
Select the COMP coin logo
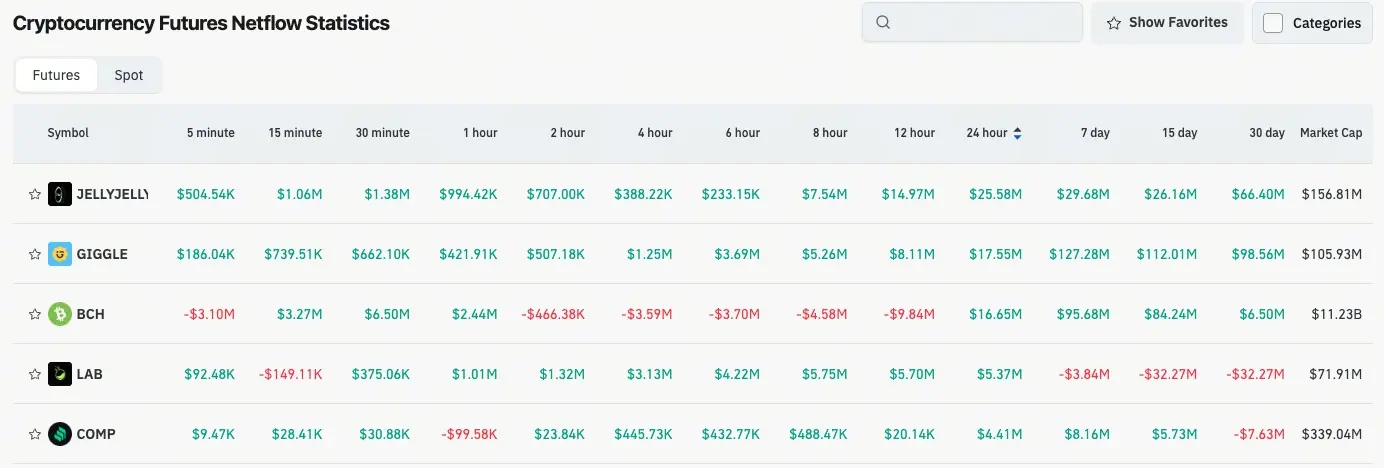pos(60,434)
